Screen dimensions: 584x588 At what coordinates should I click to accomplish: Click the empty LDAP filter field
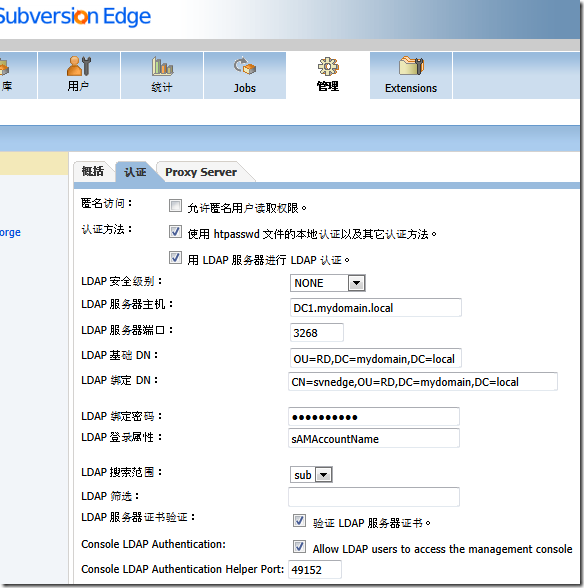point(374,497)
